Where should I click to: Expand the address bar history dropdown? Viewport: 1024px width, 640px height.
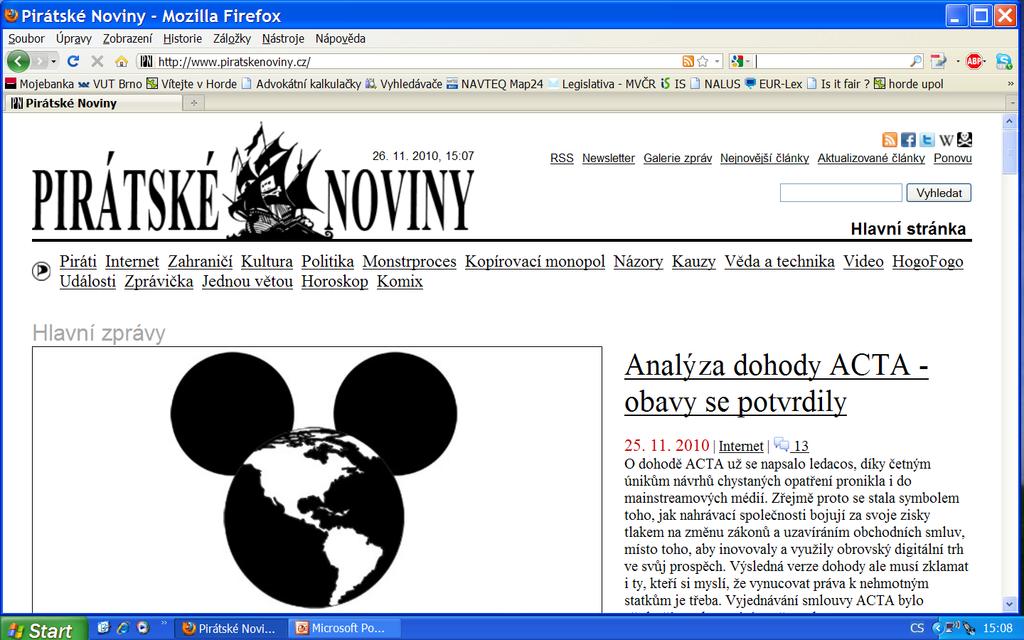717,61
